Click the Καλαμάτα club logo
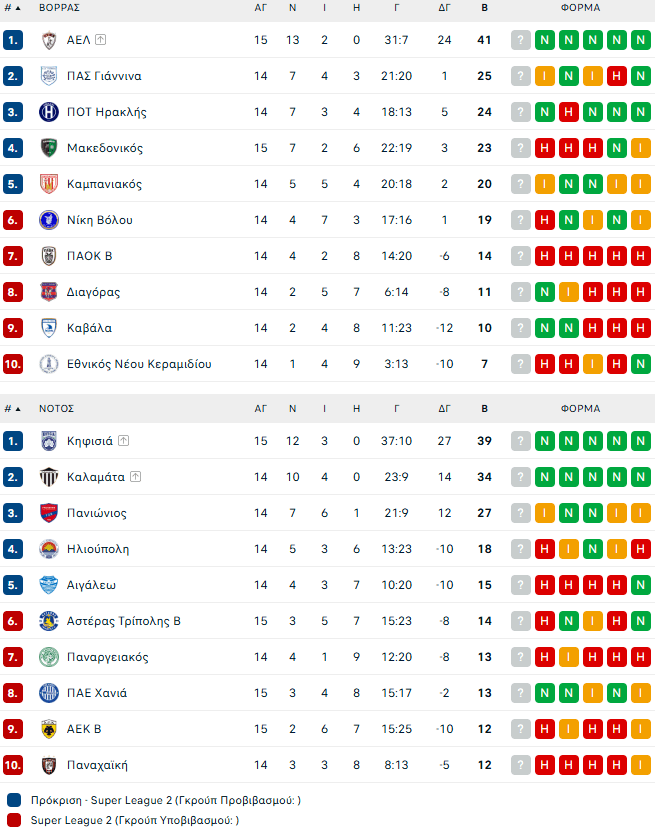This screenshot has width=655, height=838. click(x=48, y=477)
